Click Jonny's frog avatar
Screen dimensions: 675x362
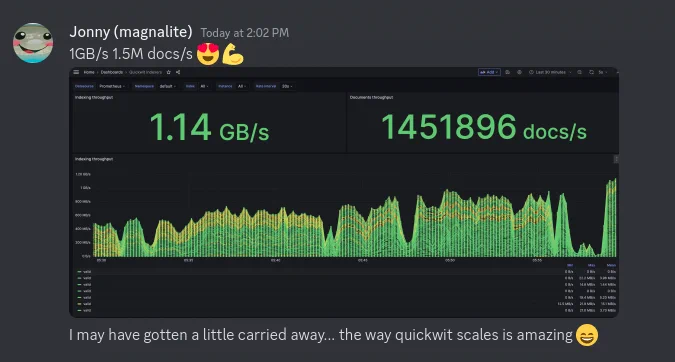point(33,43)
